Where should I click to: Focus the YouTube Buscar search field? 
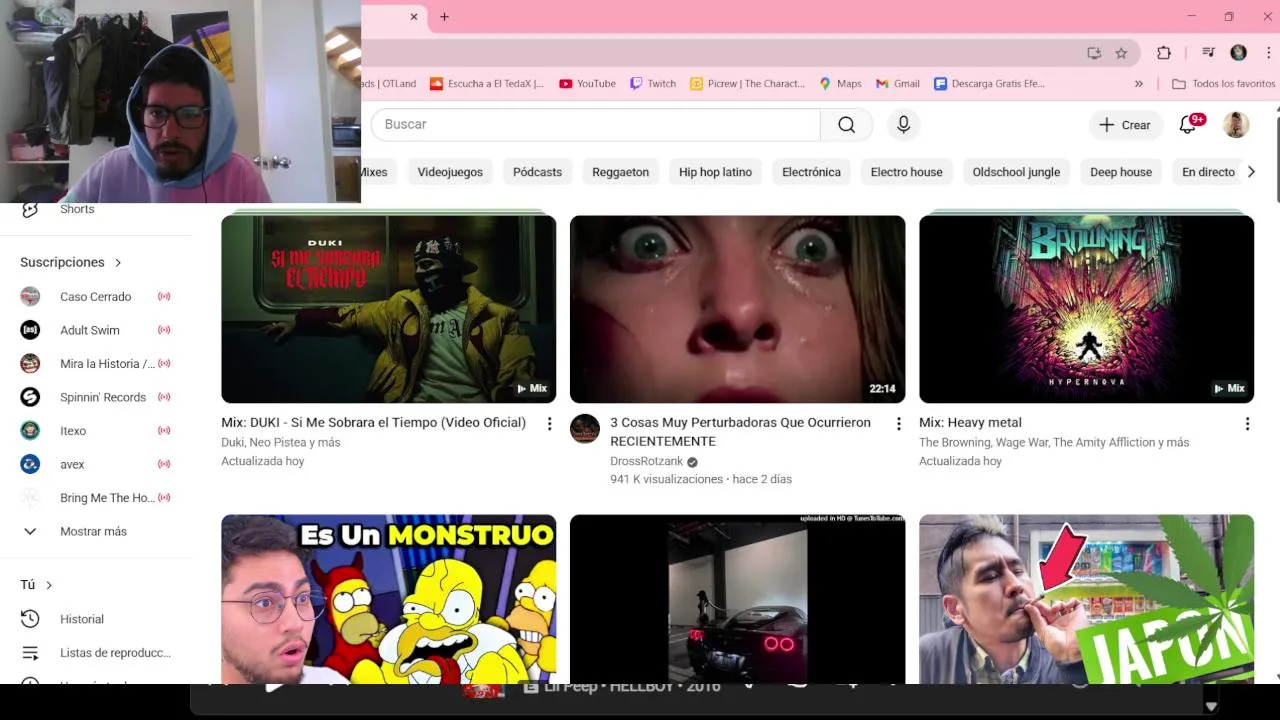tap(595, 124)
